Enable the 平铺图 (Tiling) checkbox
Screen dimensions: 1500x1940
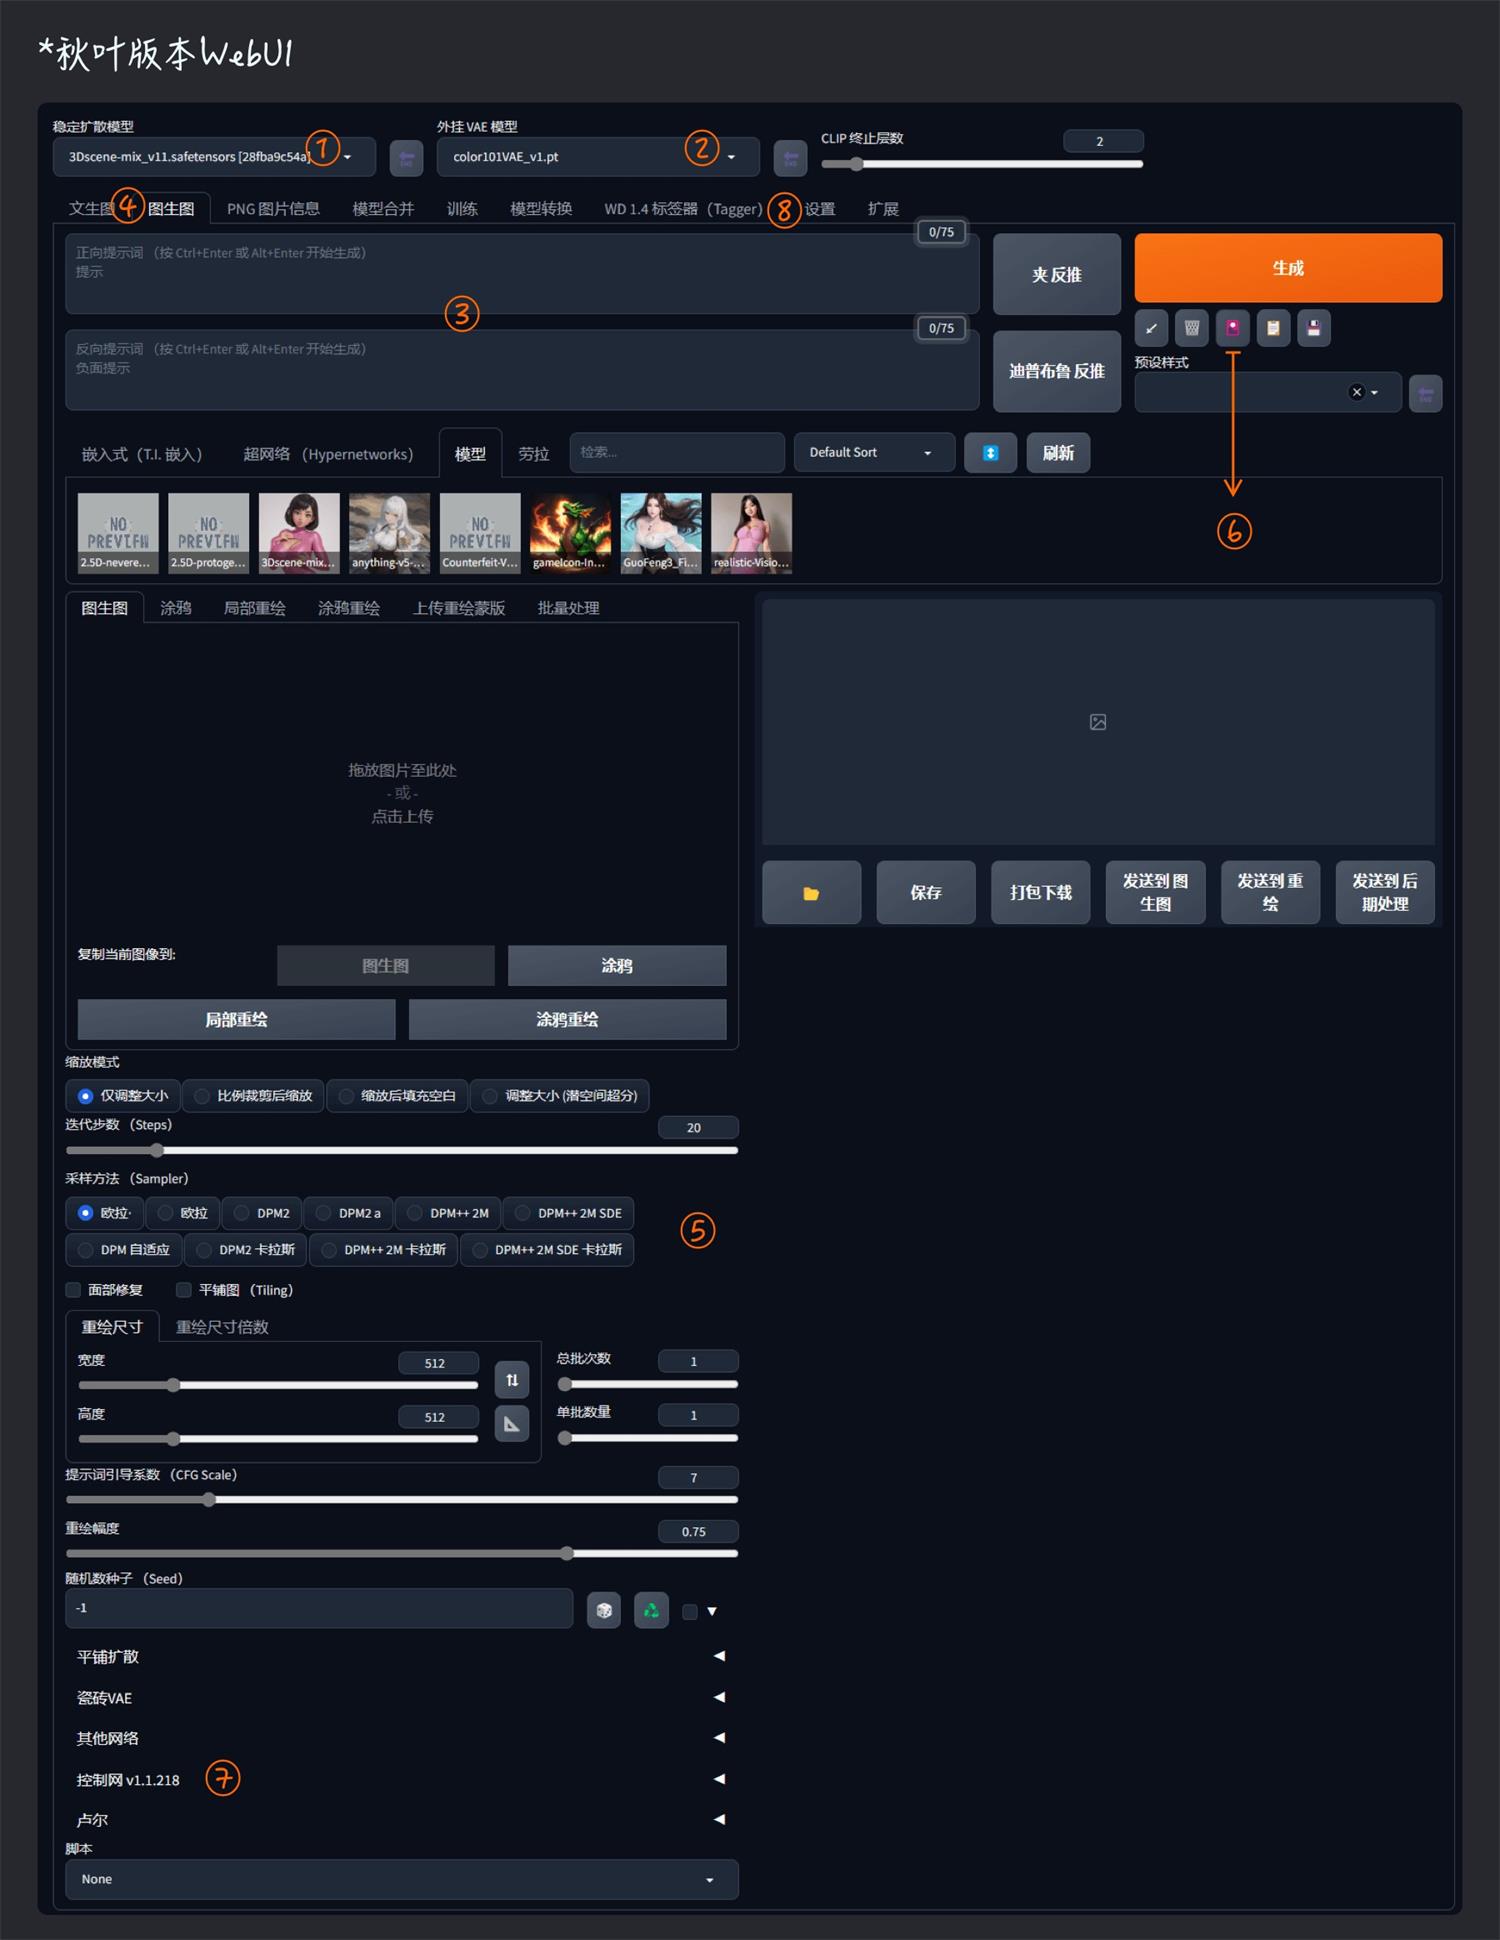click(x=184, y=1290)
